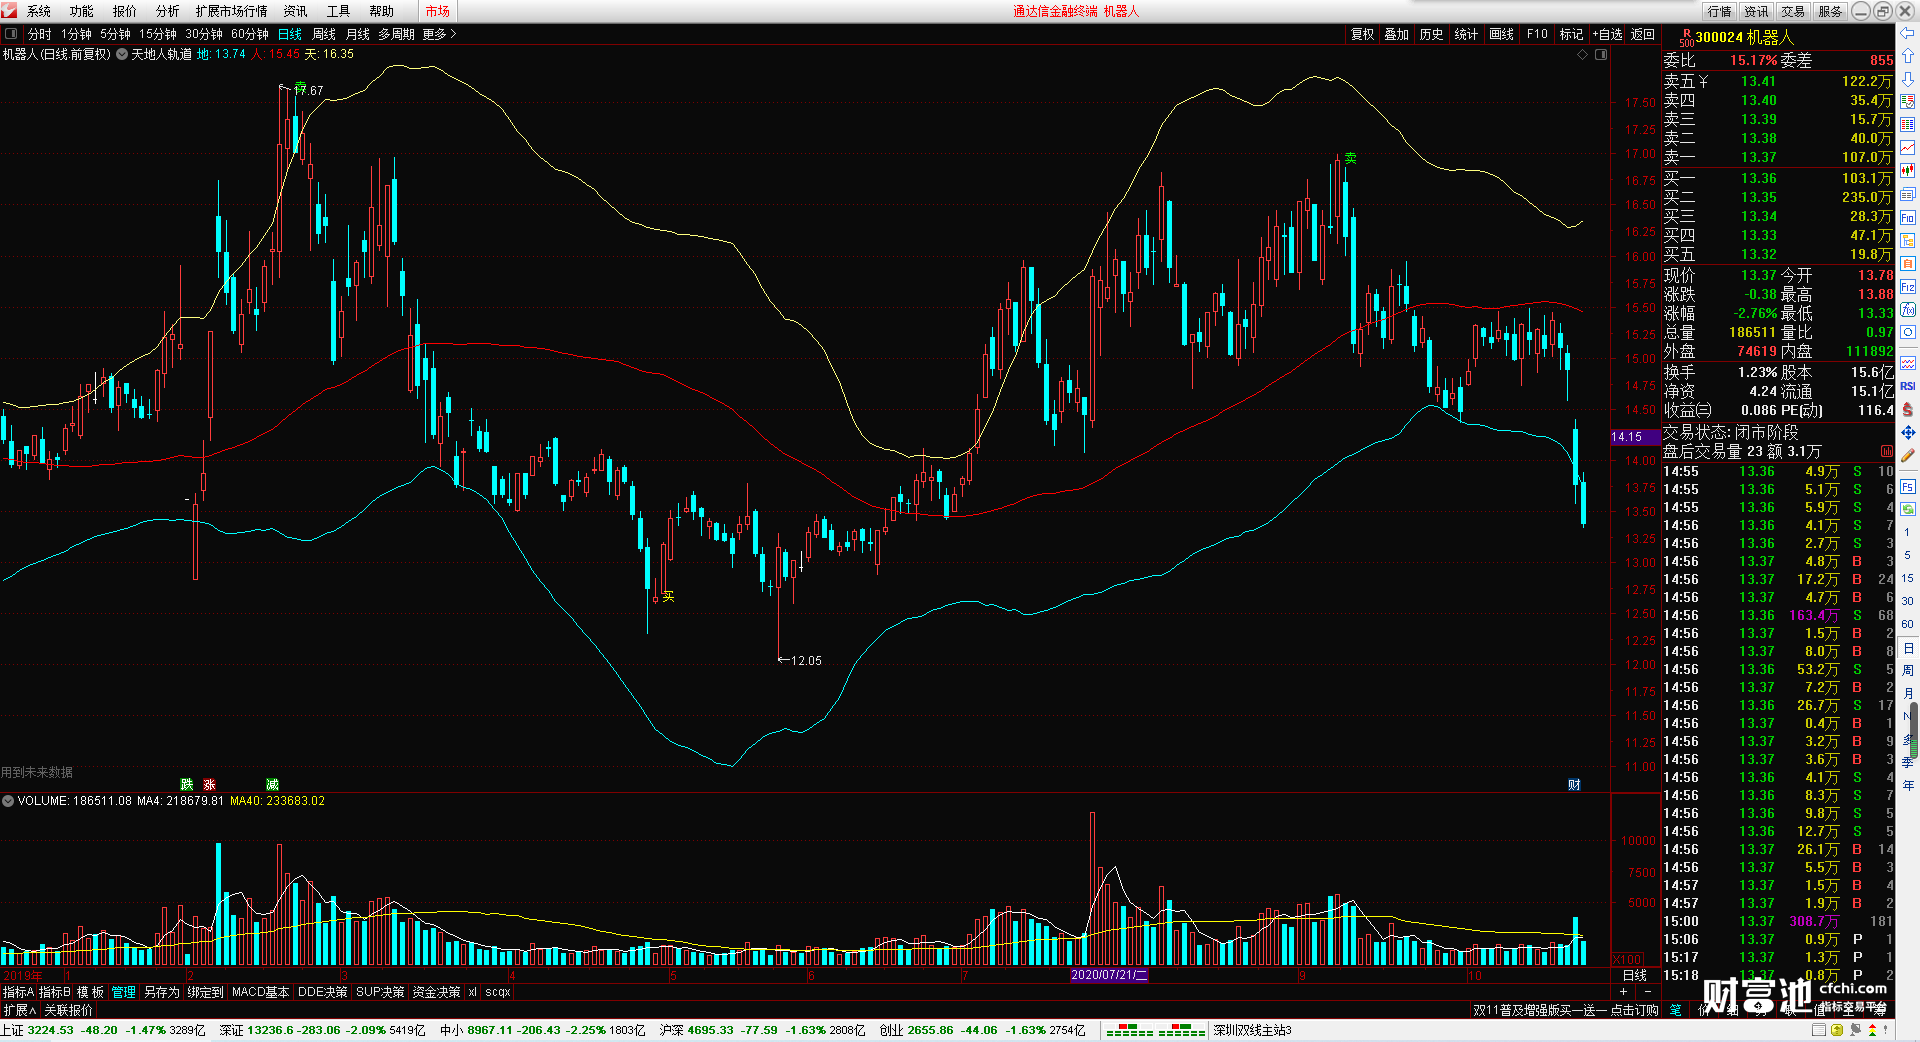Open the 帮助 menu dropdown
Image resolution: width=1920 pixels, height=1042 pixels.
coord(381,11)
